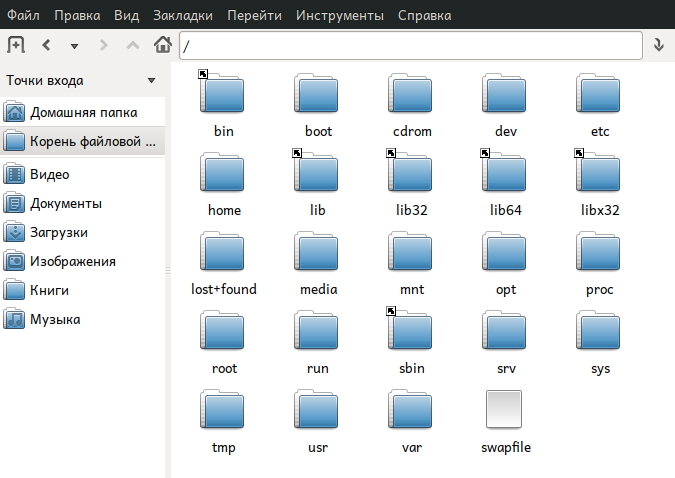Image resolution: width=675 pixels, height=478 pixels.
Task: Select the sys folder icon
Action: 598,330
